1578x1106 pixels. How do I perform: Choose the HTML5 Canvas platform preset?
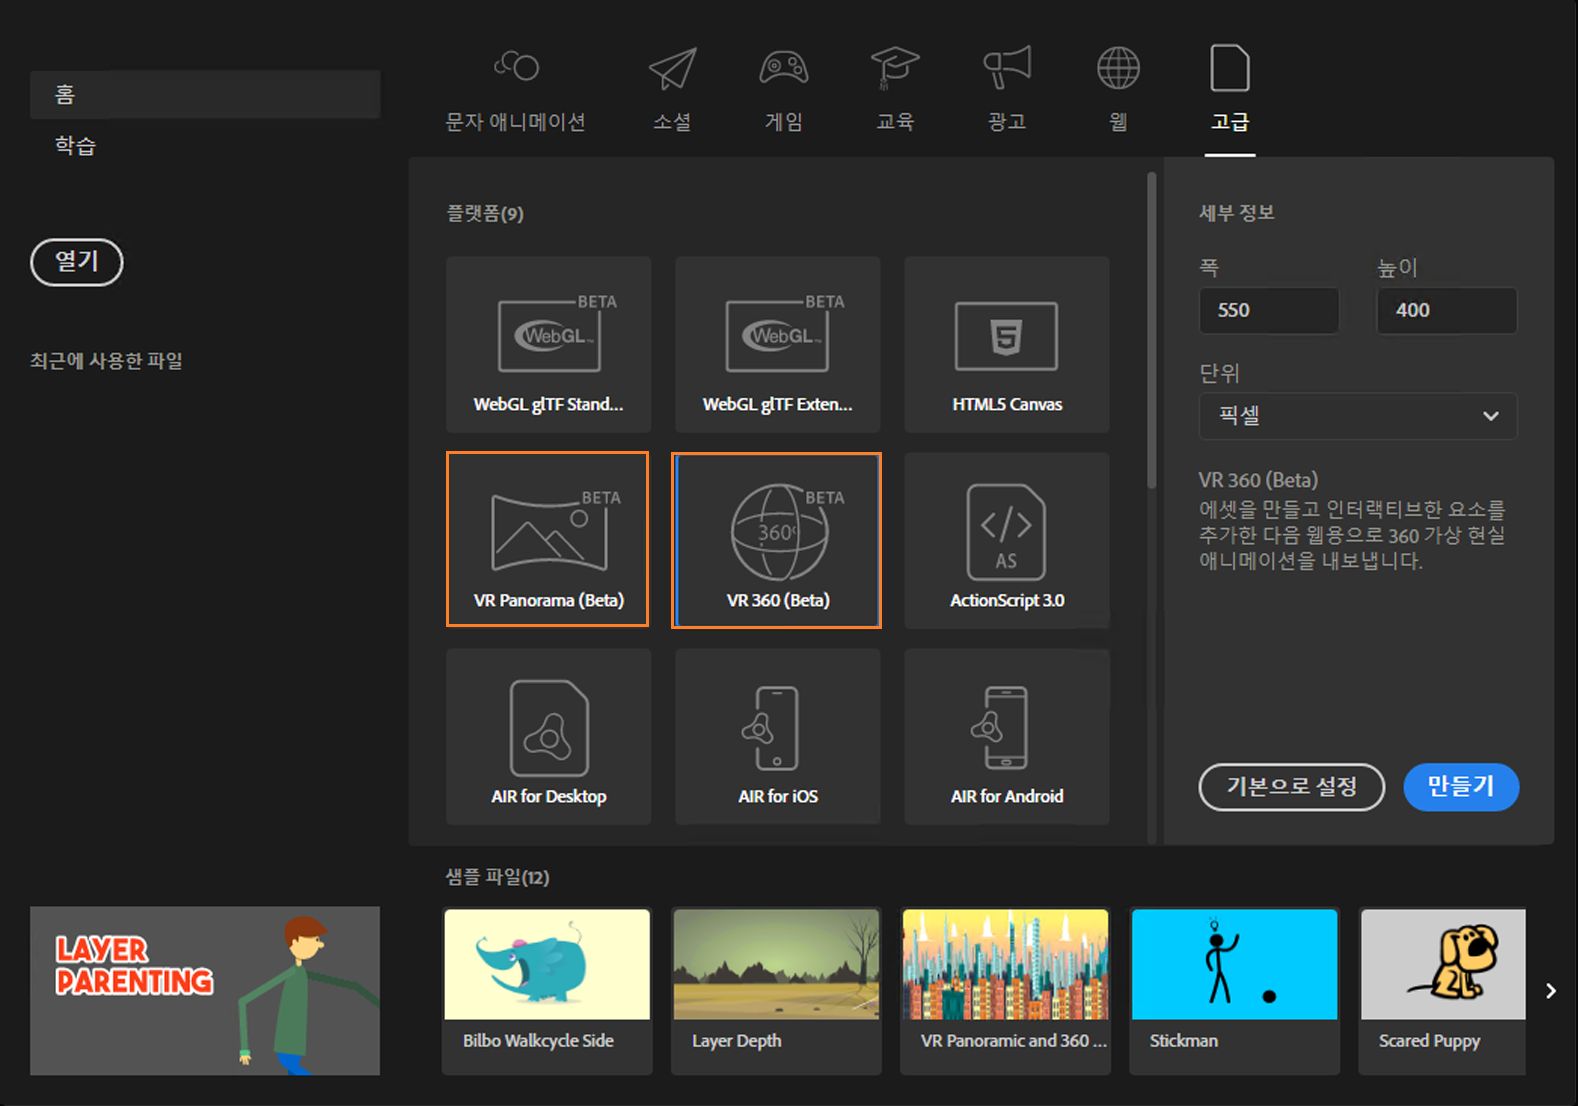(x=1007, y=345)
